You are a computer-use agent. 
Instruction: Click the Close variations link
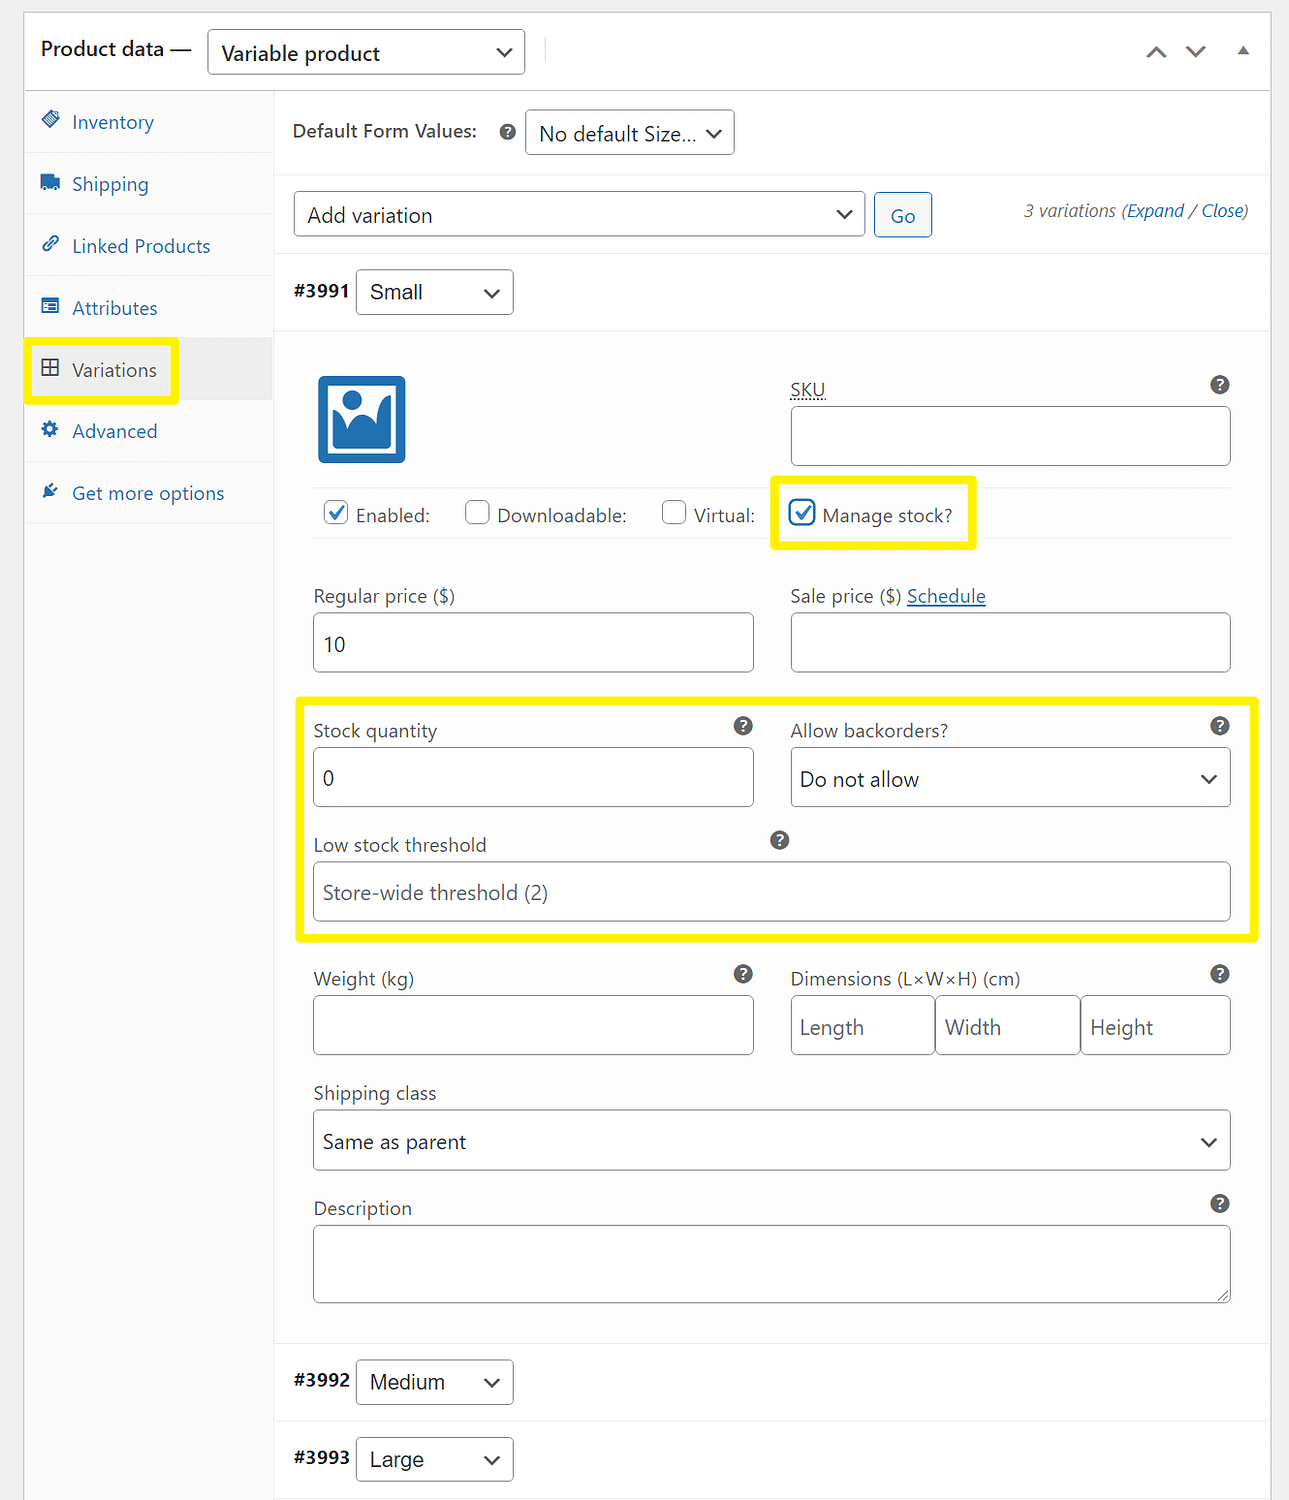(1224, 211)
